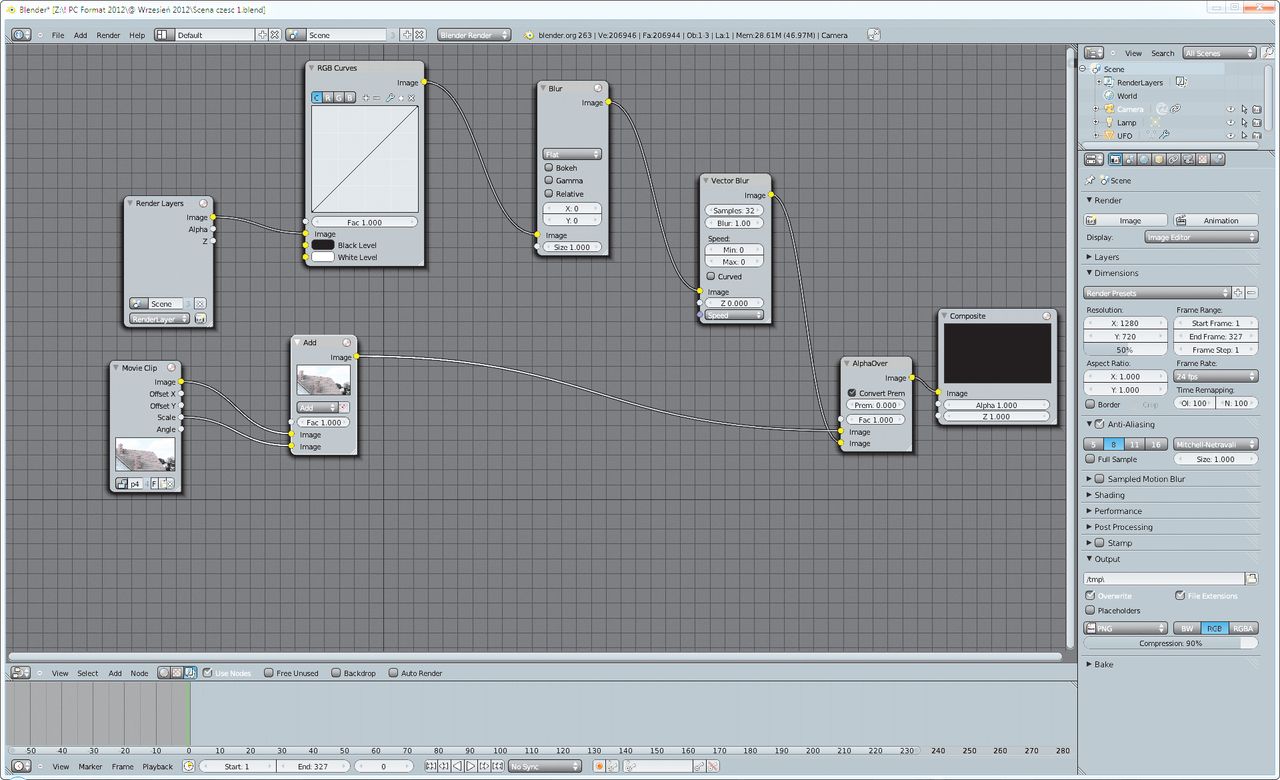Expand the Lamp item in outliner
The height and width of the screenshot is (780, 1280).
[x=1096, y=122]
